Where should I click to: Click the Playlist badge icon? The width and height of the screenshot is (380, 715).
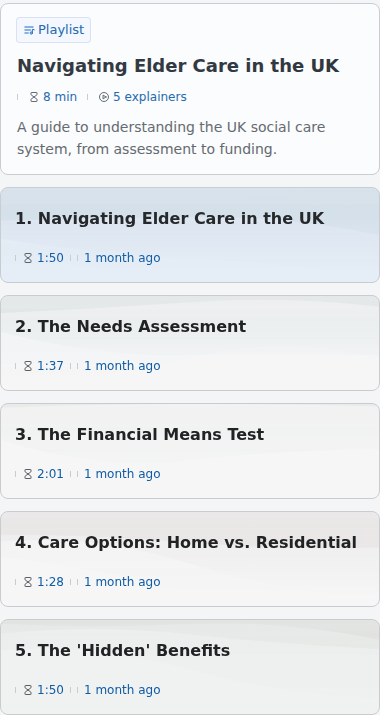click(29, 30)
